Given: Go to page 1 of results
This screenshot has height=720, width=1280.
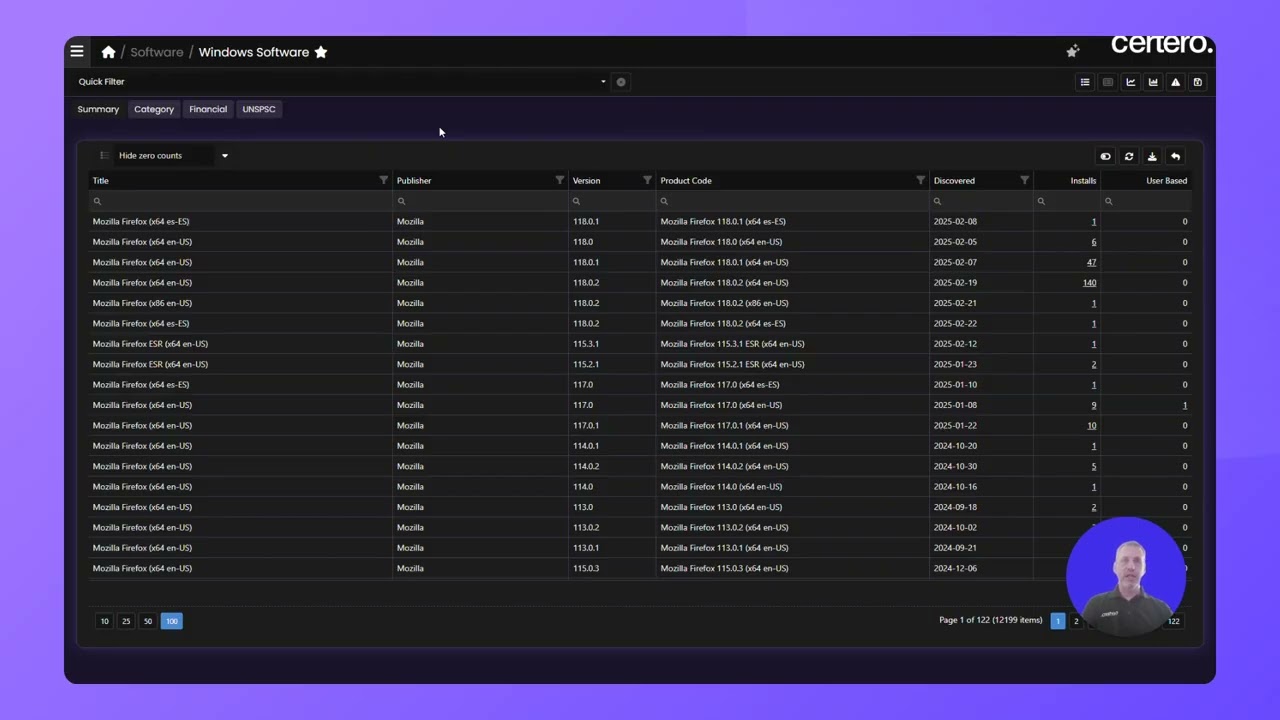Looking at the screenshot, I should tap(1057, 621).
